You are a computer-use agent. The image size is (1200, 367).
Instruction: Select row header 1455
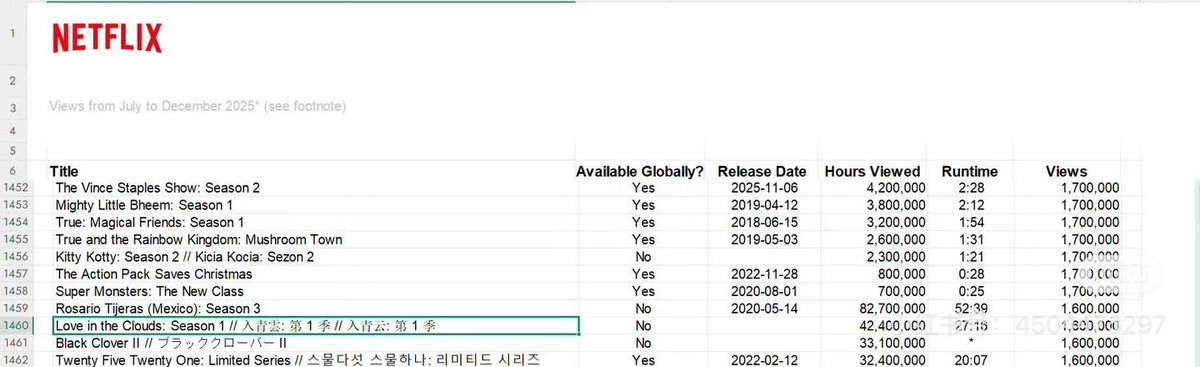pyautogui.click(x=14, y=240)
